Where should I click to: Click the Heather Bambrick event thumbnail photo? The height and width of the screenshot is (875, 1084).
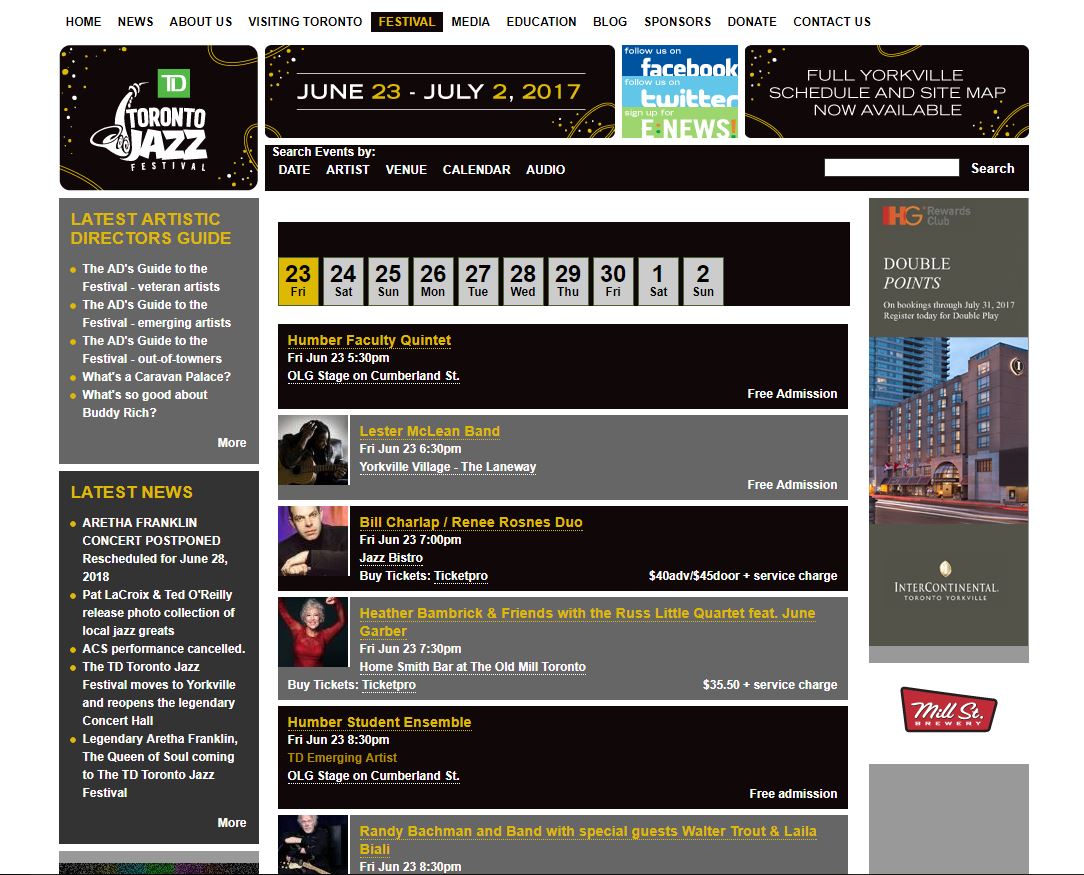(313, 632)
